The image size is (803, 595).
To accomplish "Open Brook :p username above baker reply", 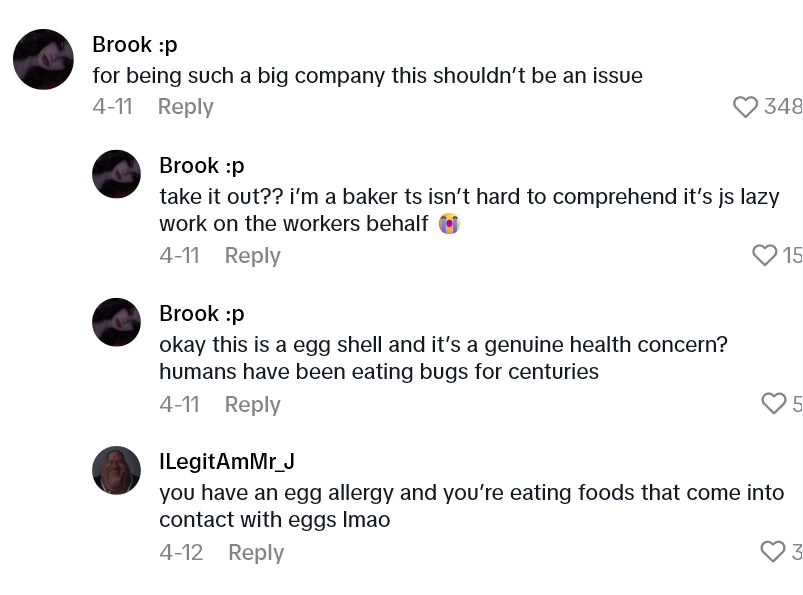I will [201, 165].
